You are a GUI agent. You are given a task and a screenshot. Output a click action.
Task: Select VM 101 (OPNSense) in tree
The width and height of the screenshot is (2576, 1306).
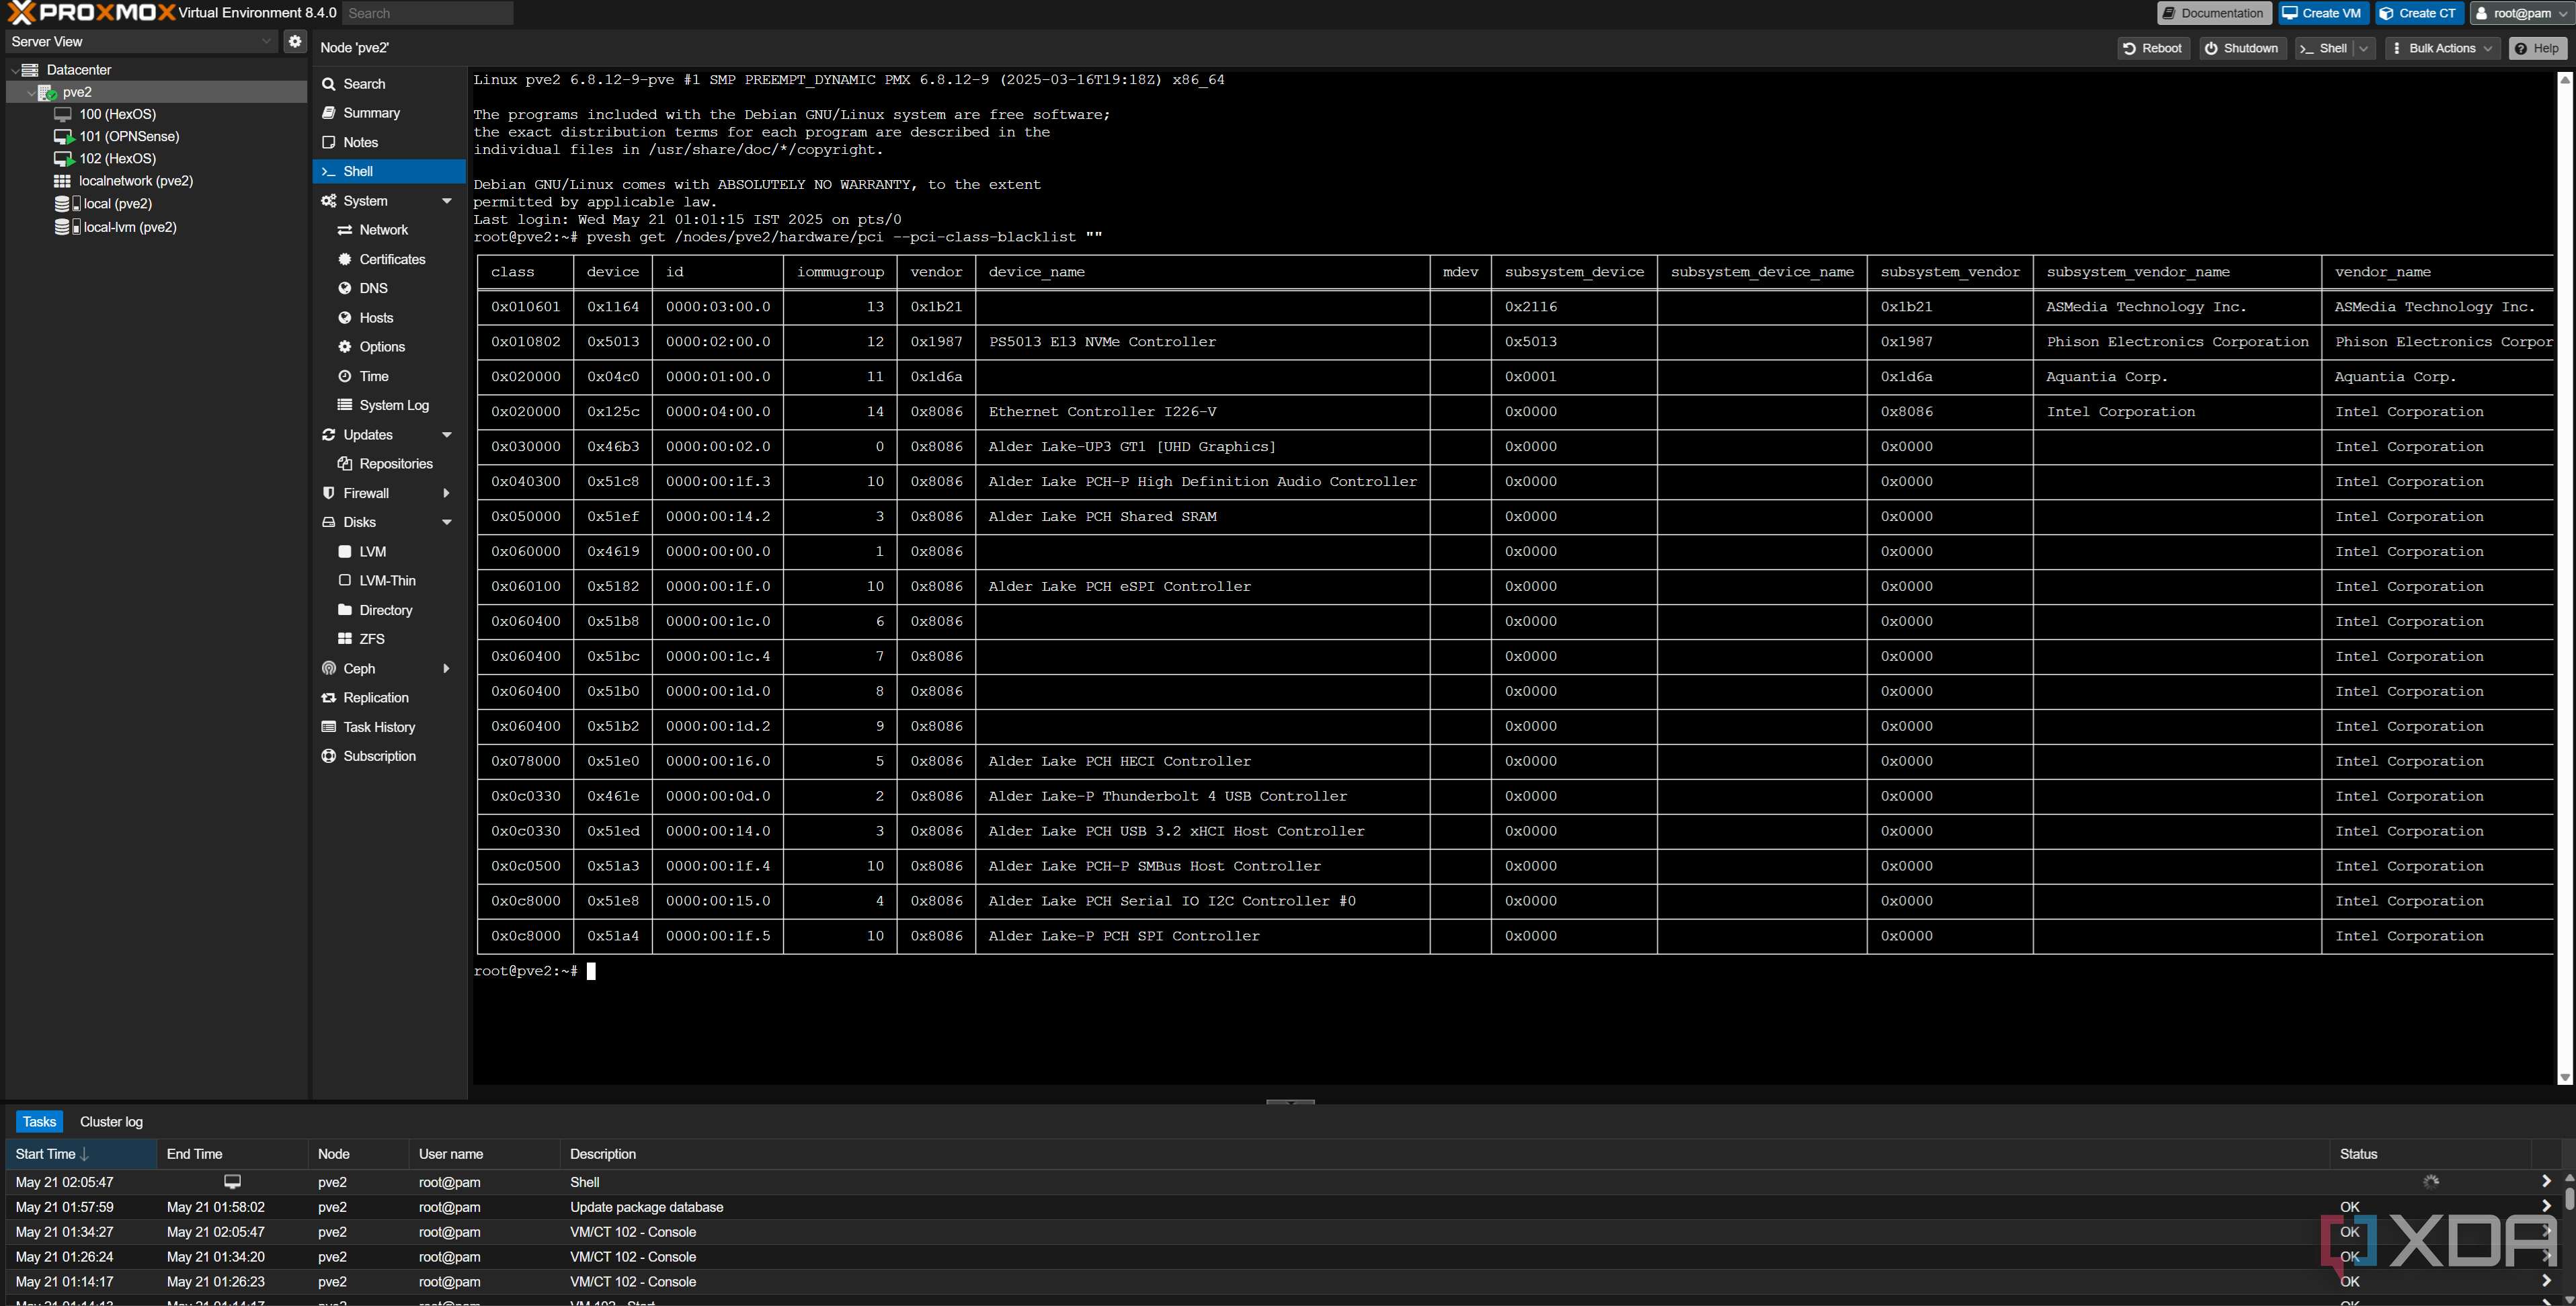click(x=129, y=136)
